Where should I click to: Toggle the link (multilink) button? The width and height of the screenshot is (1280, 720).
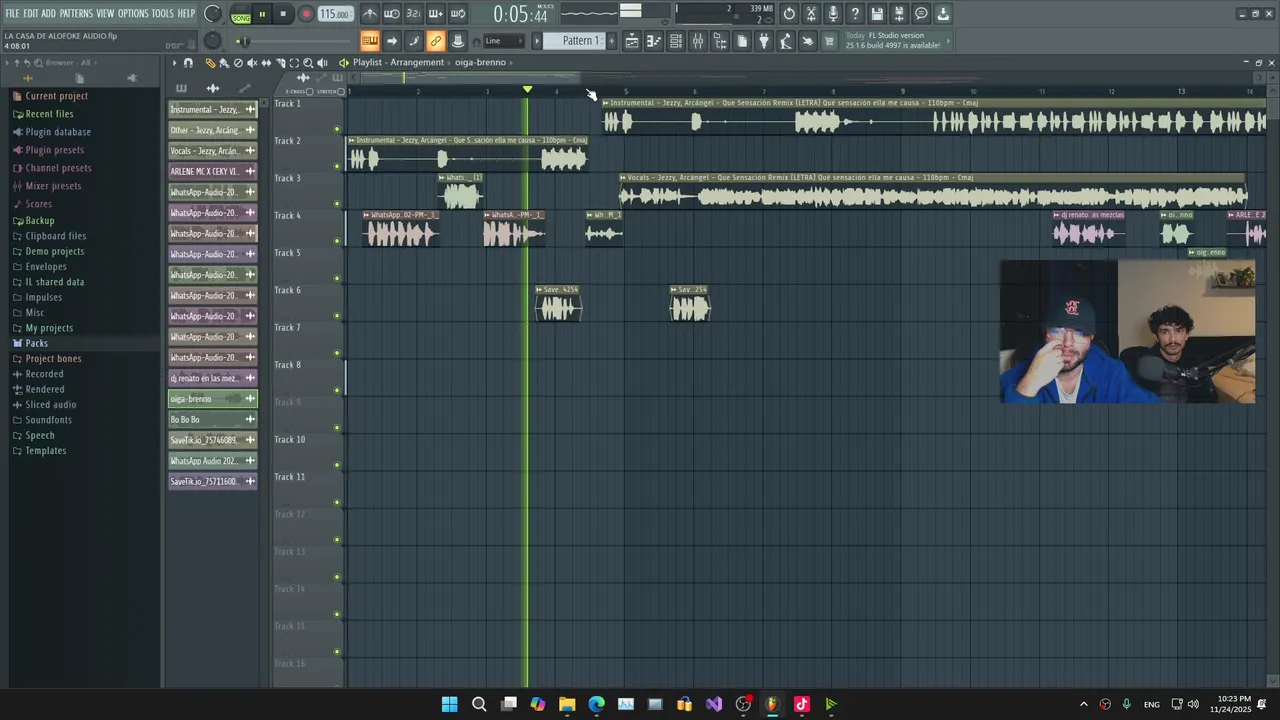click(436, 41)
